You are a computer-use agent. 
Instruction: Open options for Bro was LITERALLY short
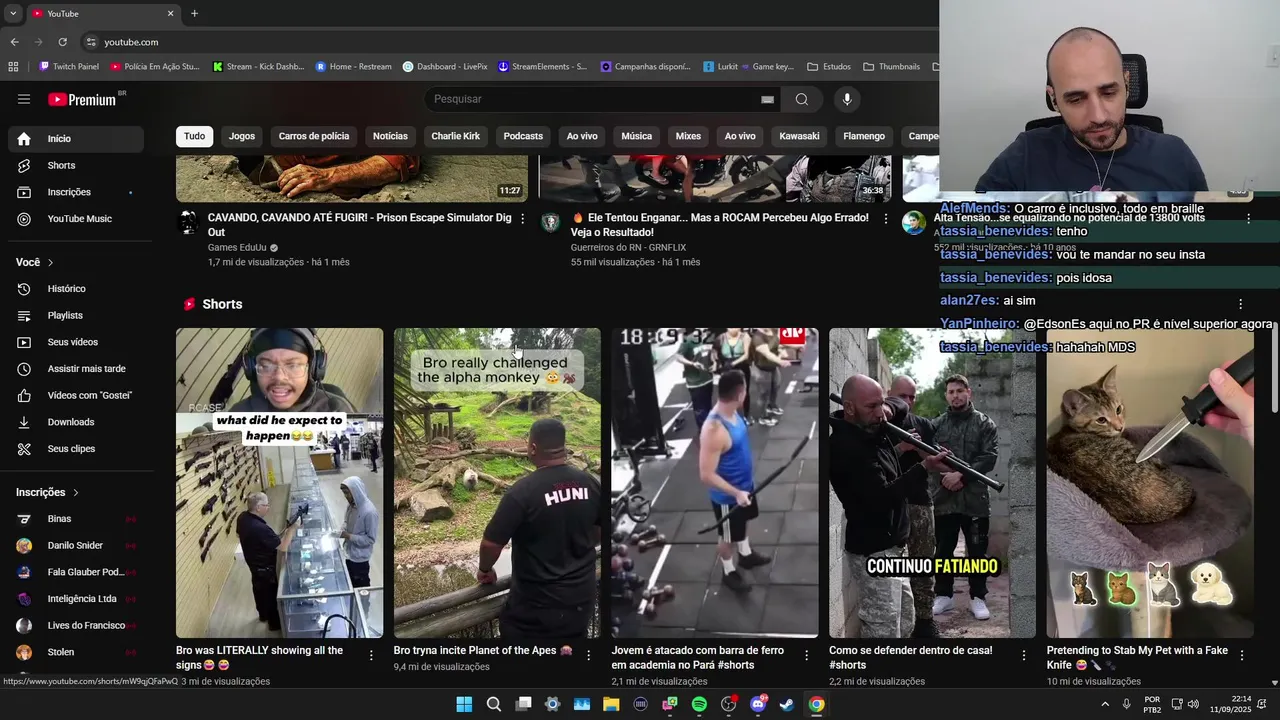[371, 655]
